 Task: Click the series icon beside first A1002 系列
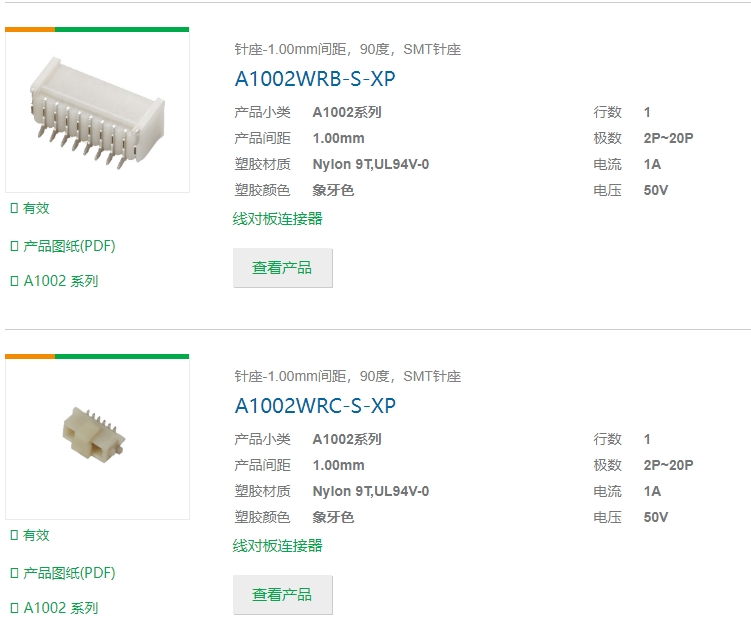14,281
